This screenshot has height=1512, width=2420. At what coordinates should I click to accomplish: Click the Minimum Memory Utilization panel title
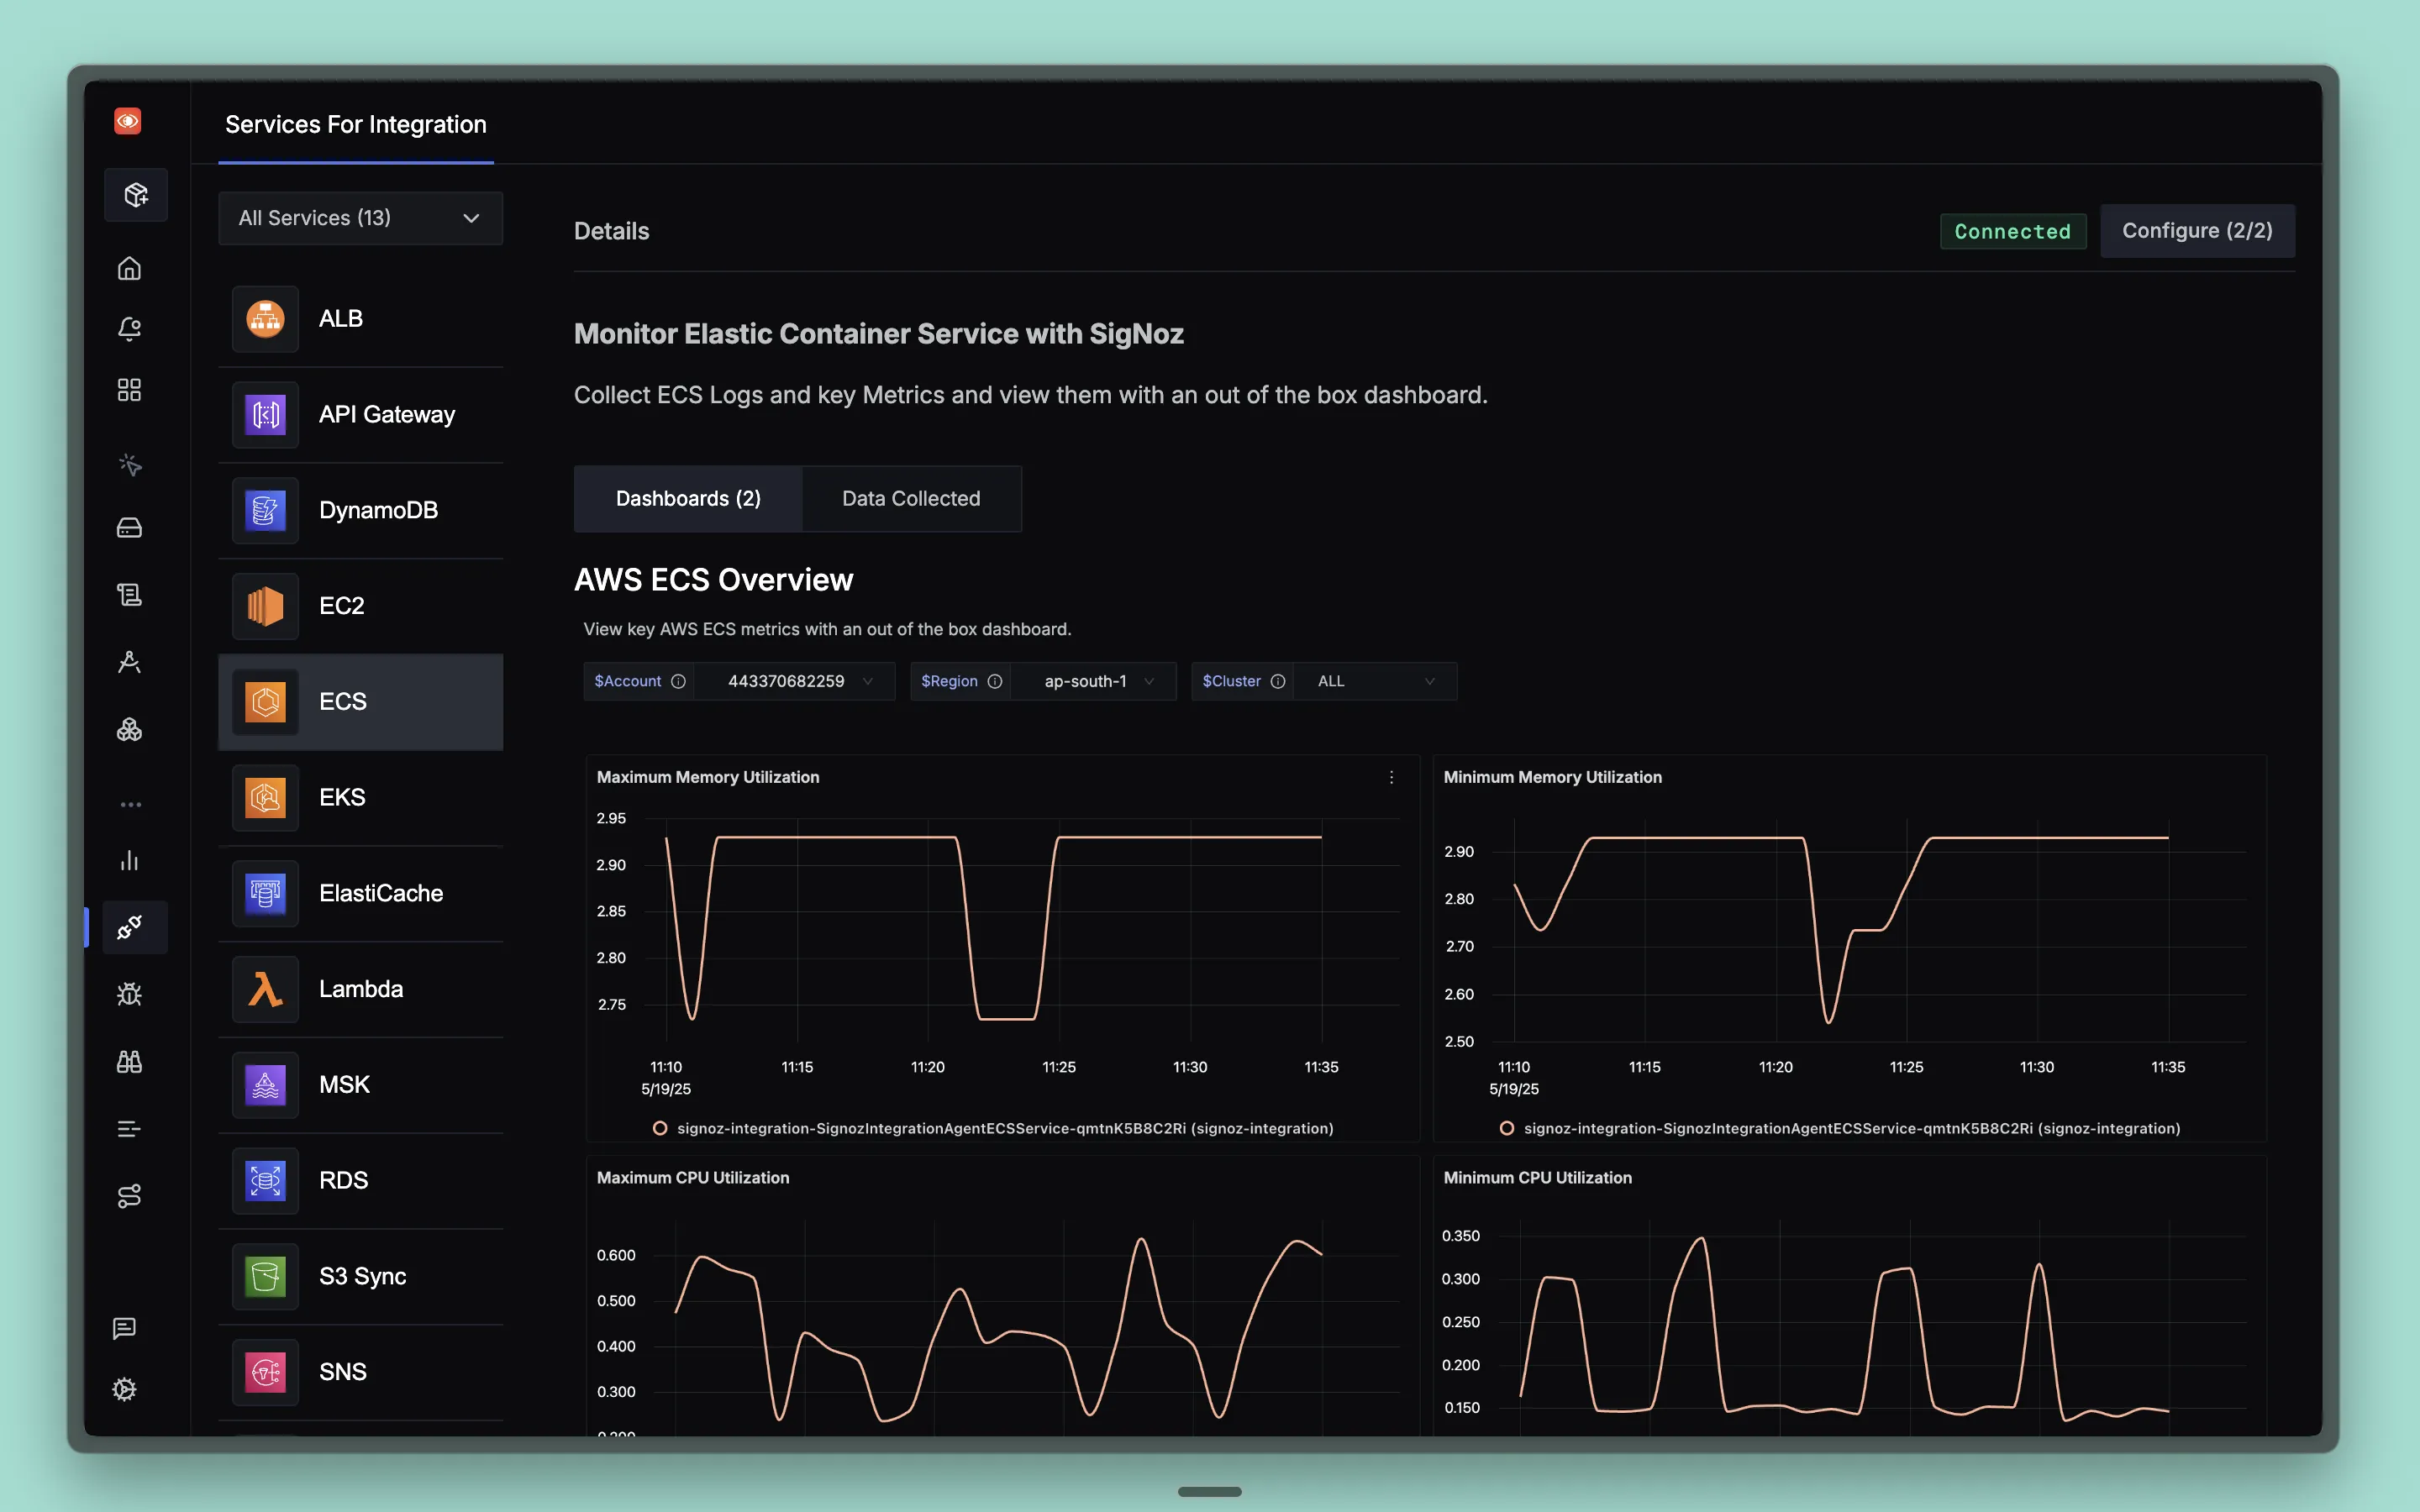[1553, 777]
